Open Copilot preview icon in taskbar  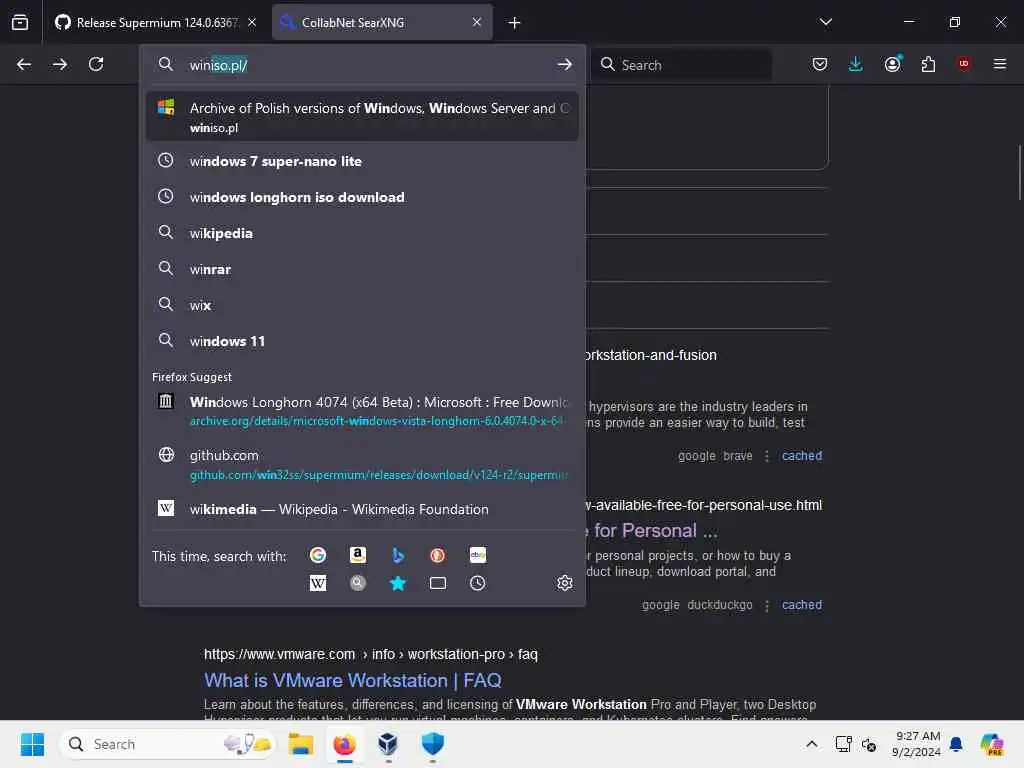coord(992,744)
